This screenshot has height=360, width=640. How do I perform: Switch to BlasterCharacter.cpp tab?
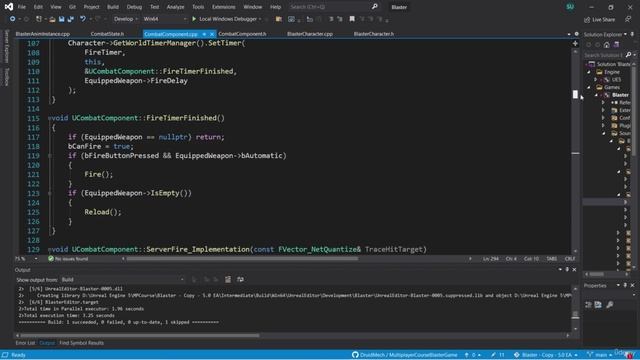pos(310,34)
